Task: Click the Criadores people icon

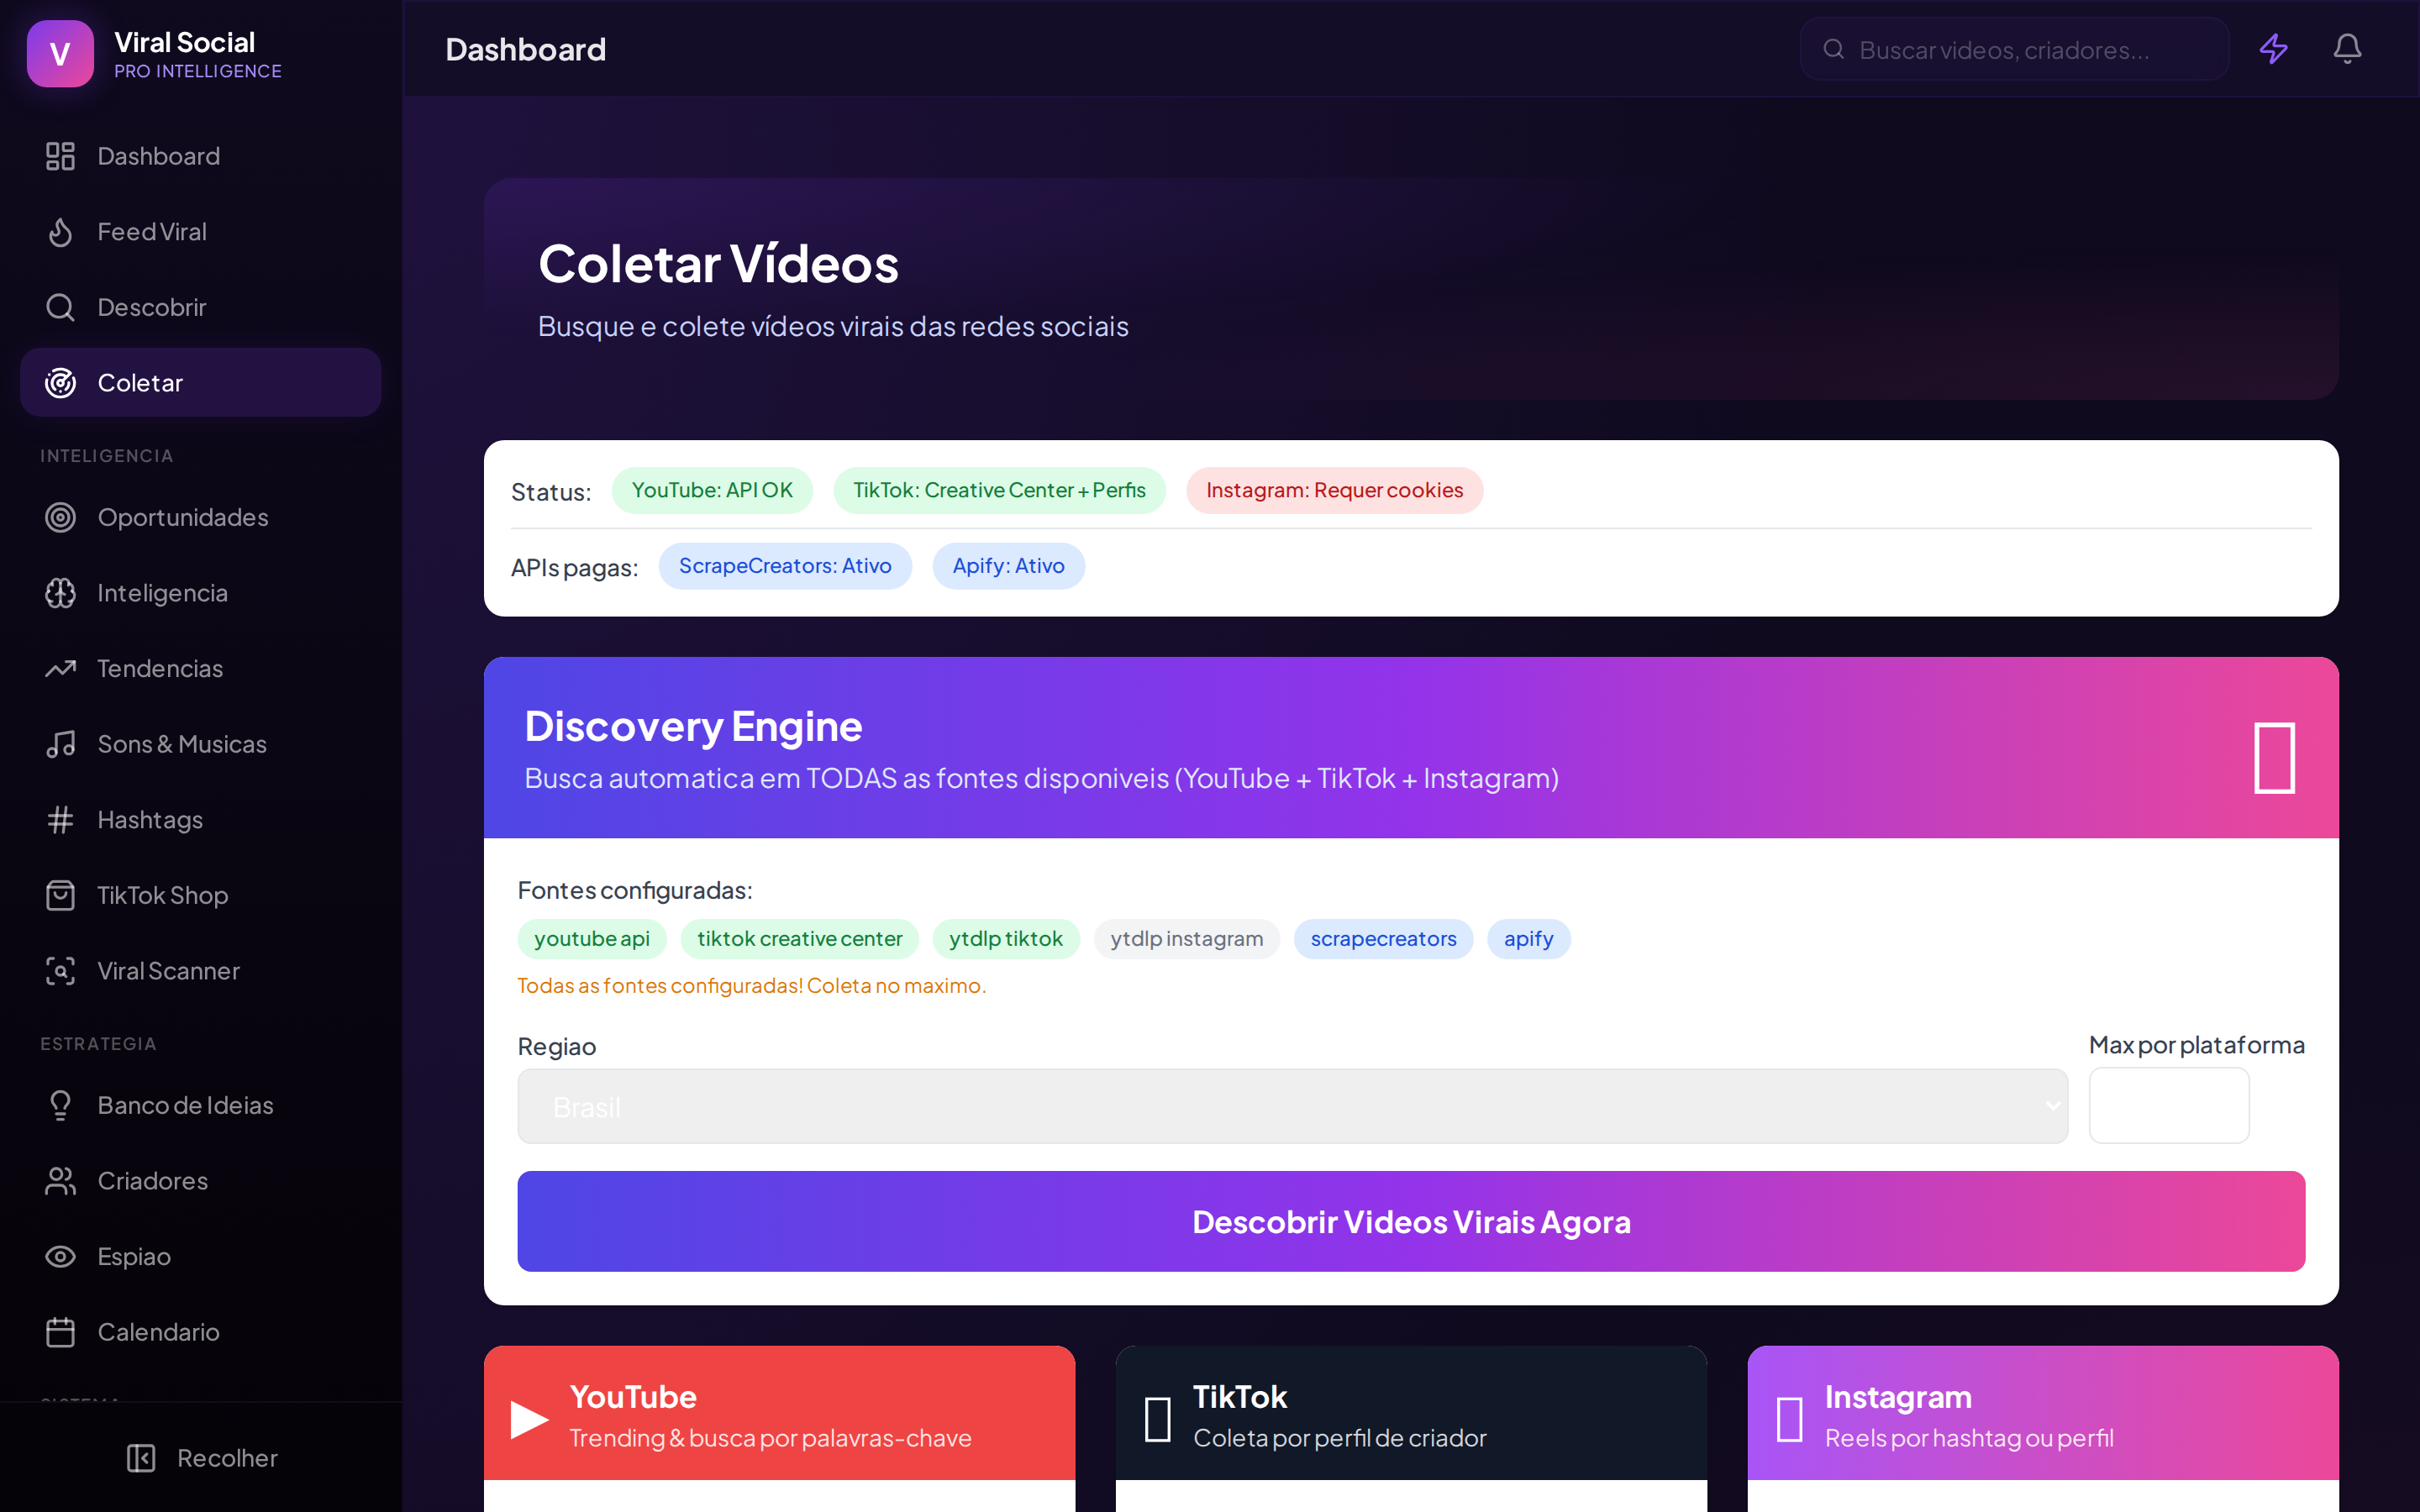Action: point(60,1181)
